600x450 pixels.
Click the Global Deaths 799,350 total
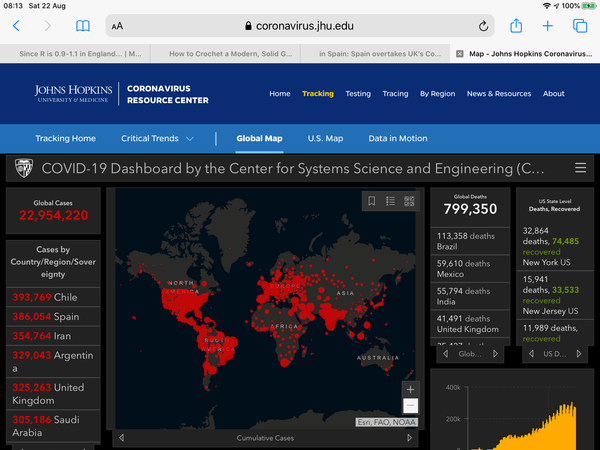coord(470,209)
